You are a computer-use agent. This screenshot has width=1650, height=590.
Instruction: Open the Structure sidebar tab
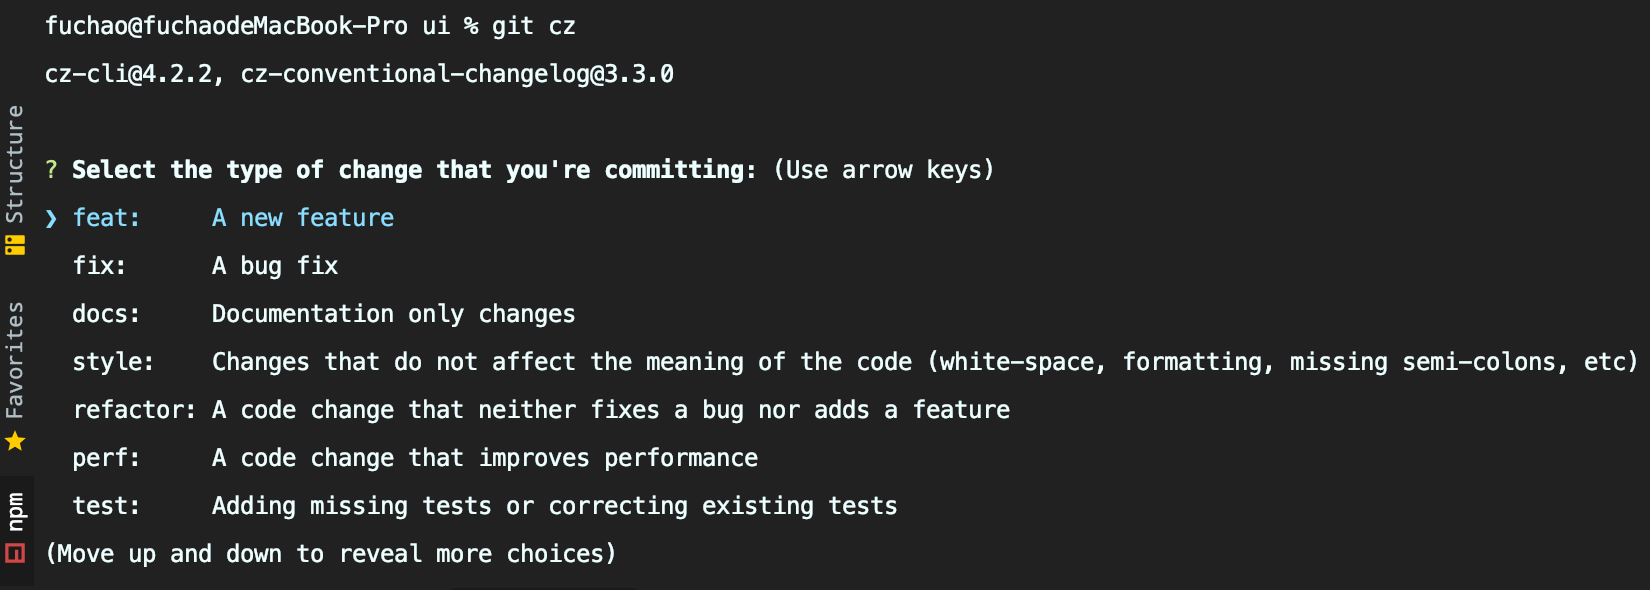15,163
